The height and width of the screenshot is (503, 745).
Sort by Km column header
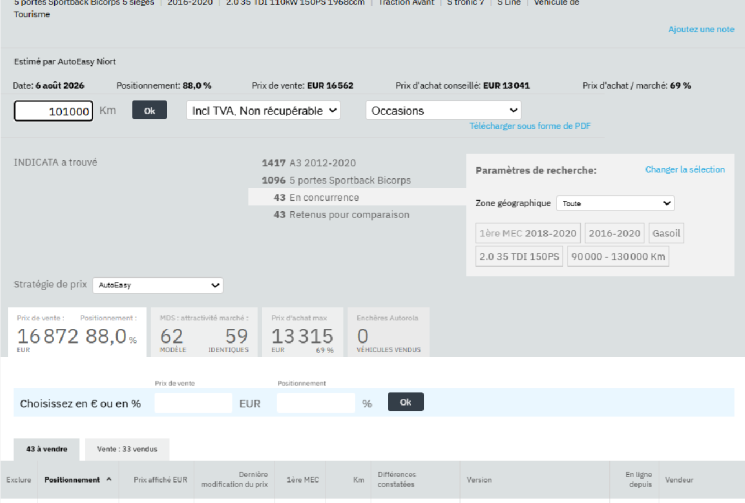[x=359, y=480]
